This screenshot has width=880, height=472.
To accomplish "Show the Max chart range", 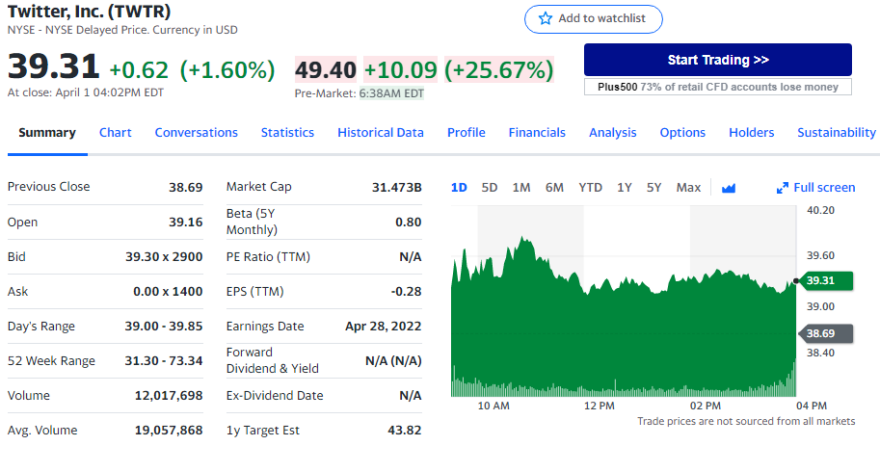I will pos(688,188).
